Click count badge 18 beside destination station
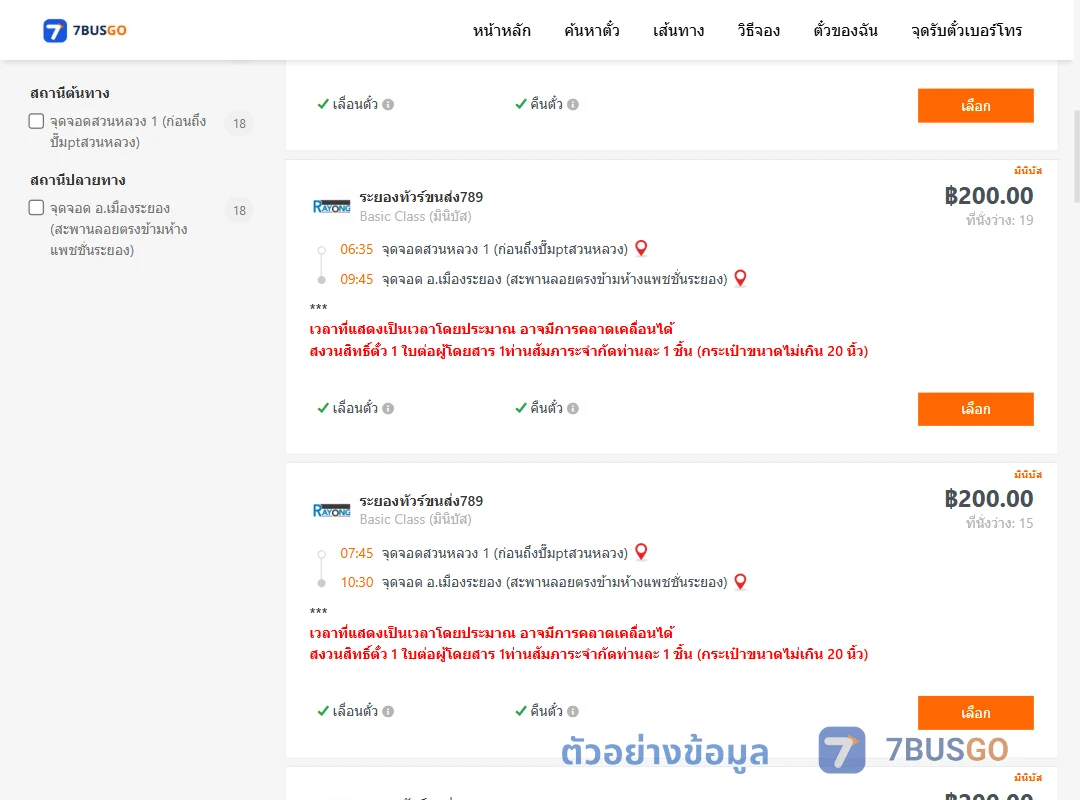Image resolution: width=1080 pixels, height=800 pixels. (x=239, y=210)
